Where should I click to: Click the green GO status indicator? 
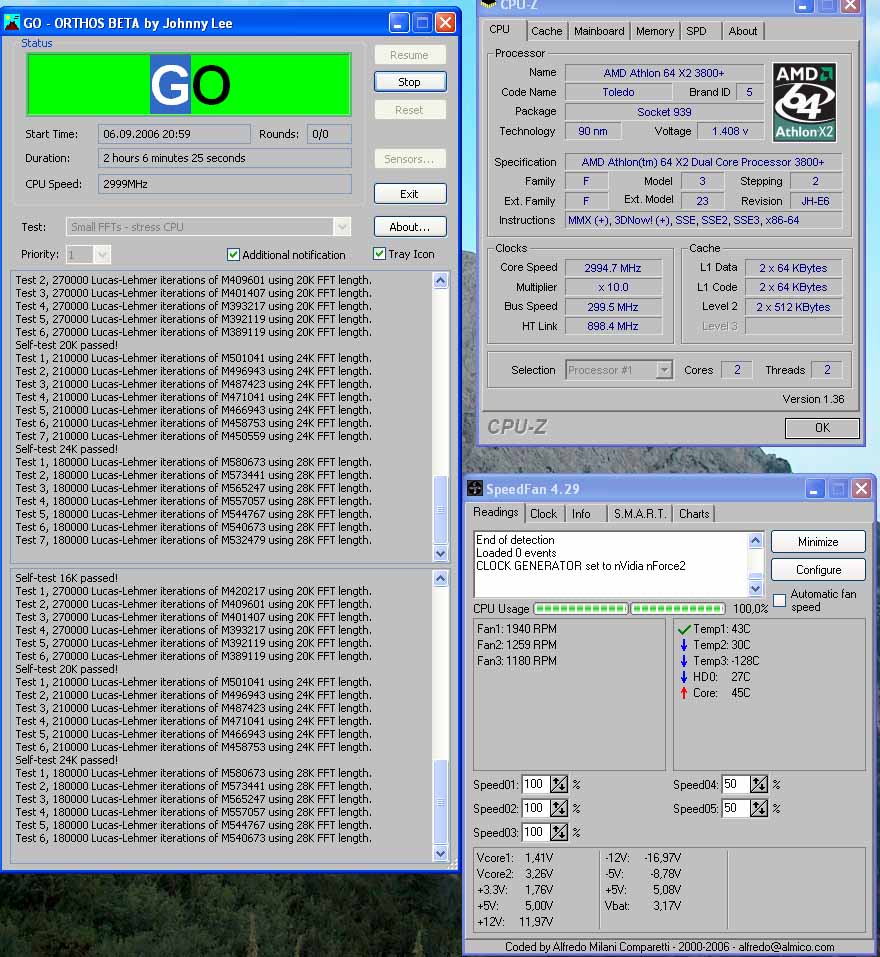pos(189,84)
